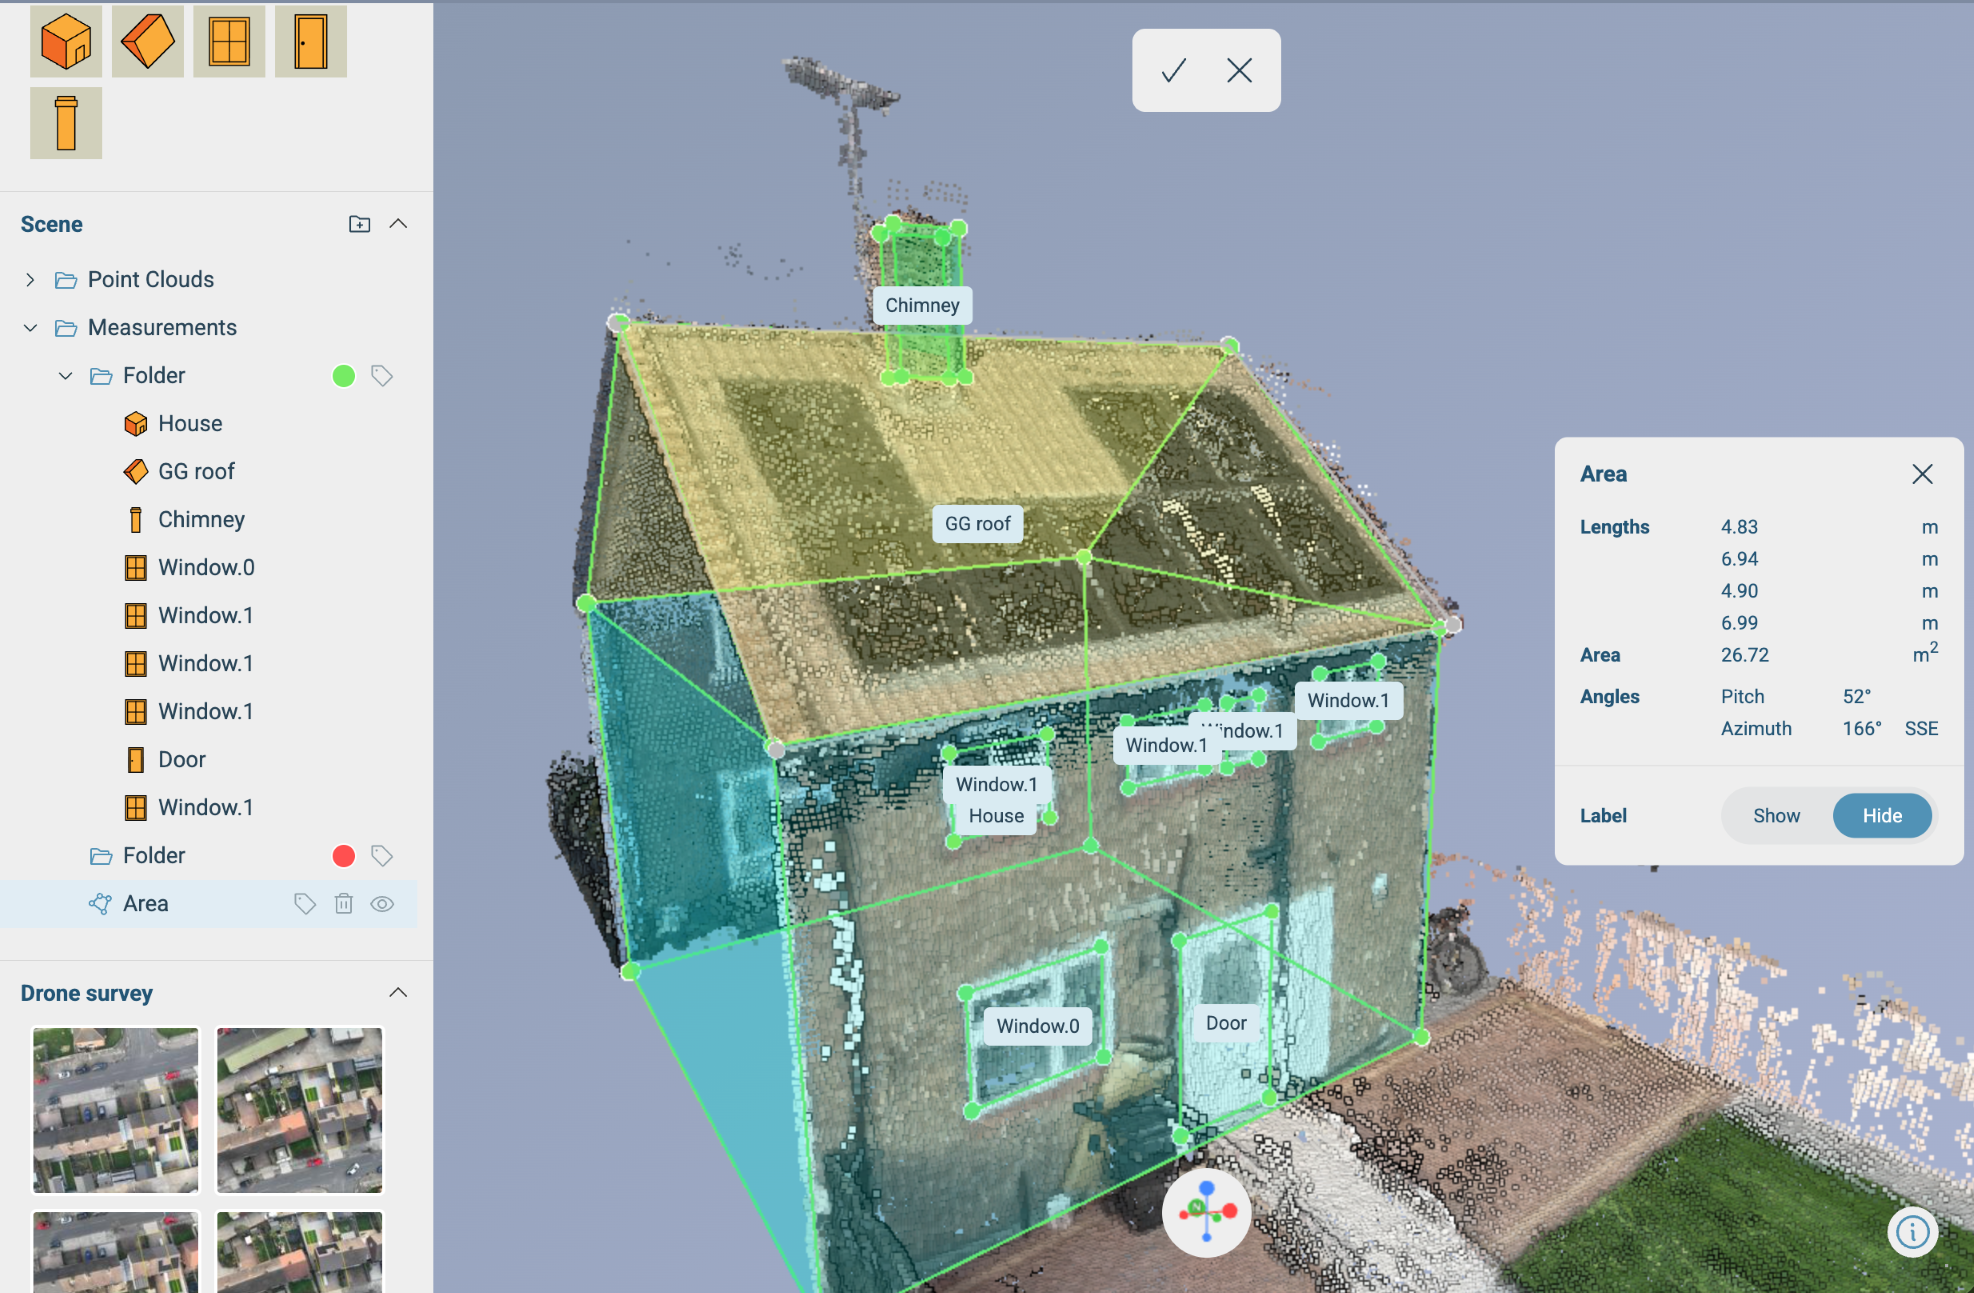Switch Label toggle to Show
Viewport: 1974px width, 1293px height.
pos(1776,816)
